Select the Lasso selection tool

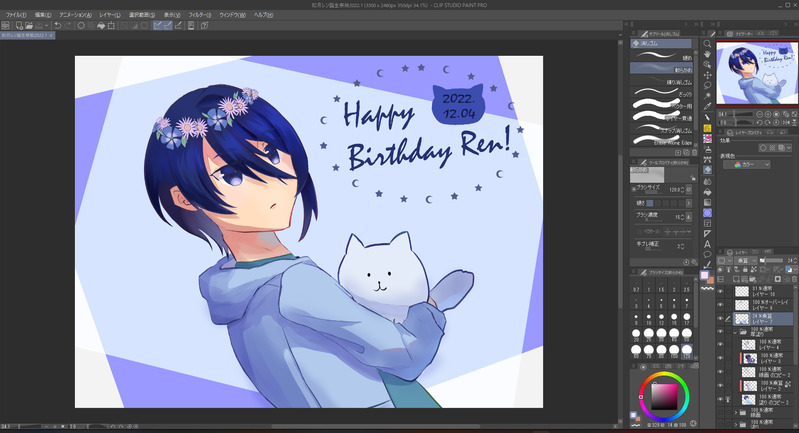707,86
